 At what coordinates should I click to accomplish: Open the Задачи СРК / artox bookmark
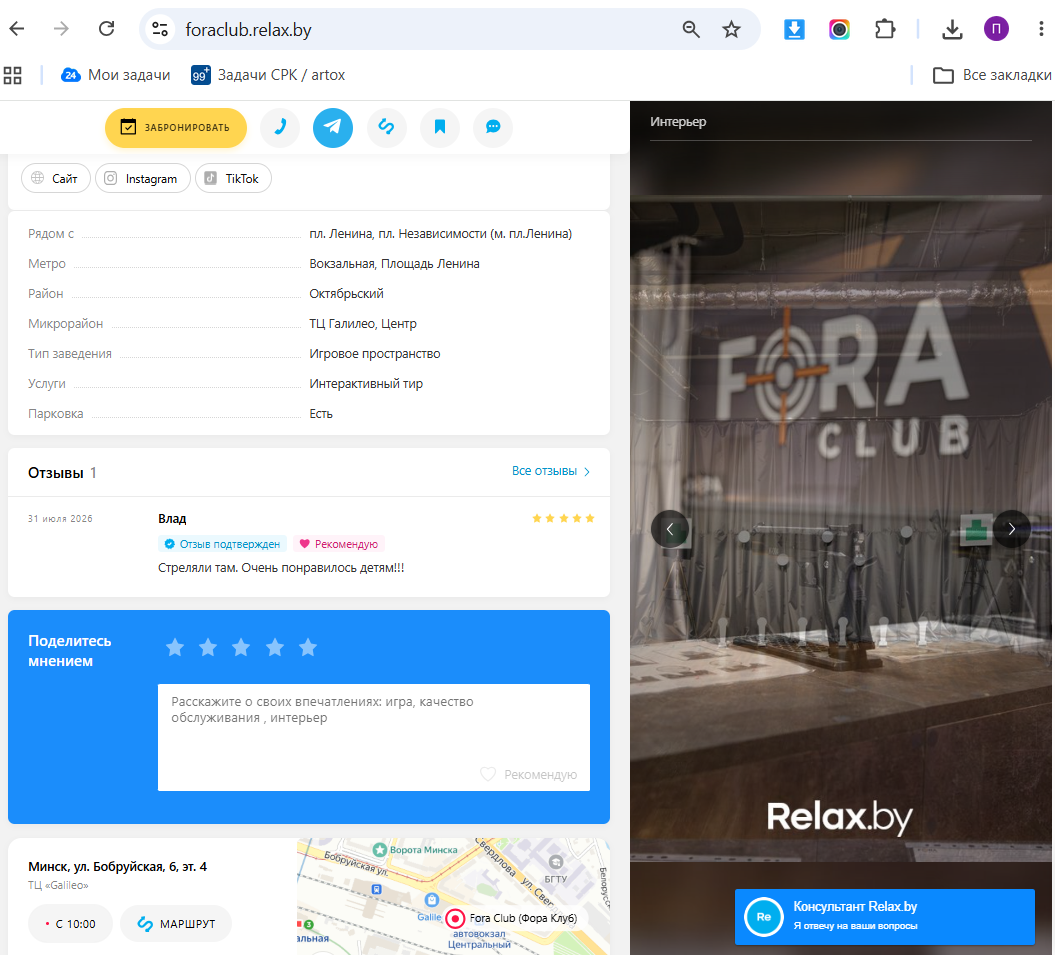(268, 75)
